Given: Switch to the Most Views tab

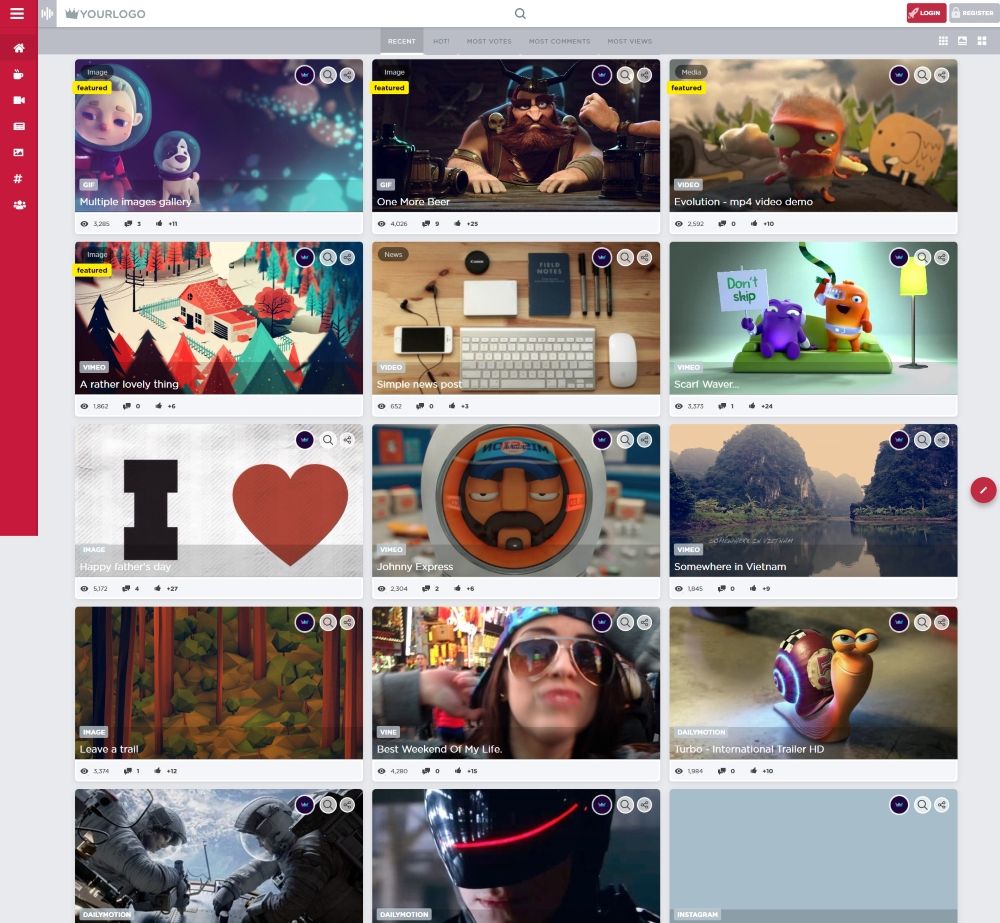Looking at the screenshot, I should (x=629, y=41).
